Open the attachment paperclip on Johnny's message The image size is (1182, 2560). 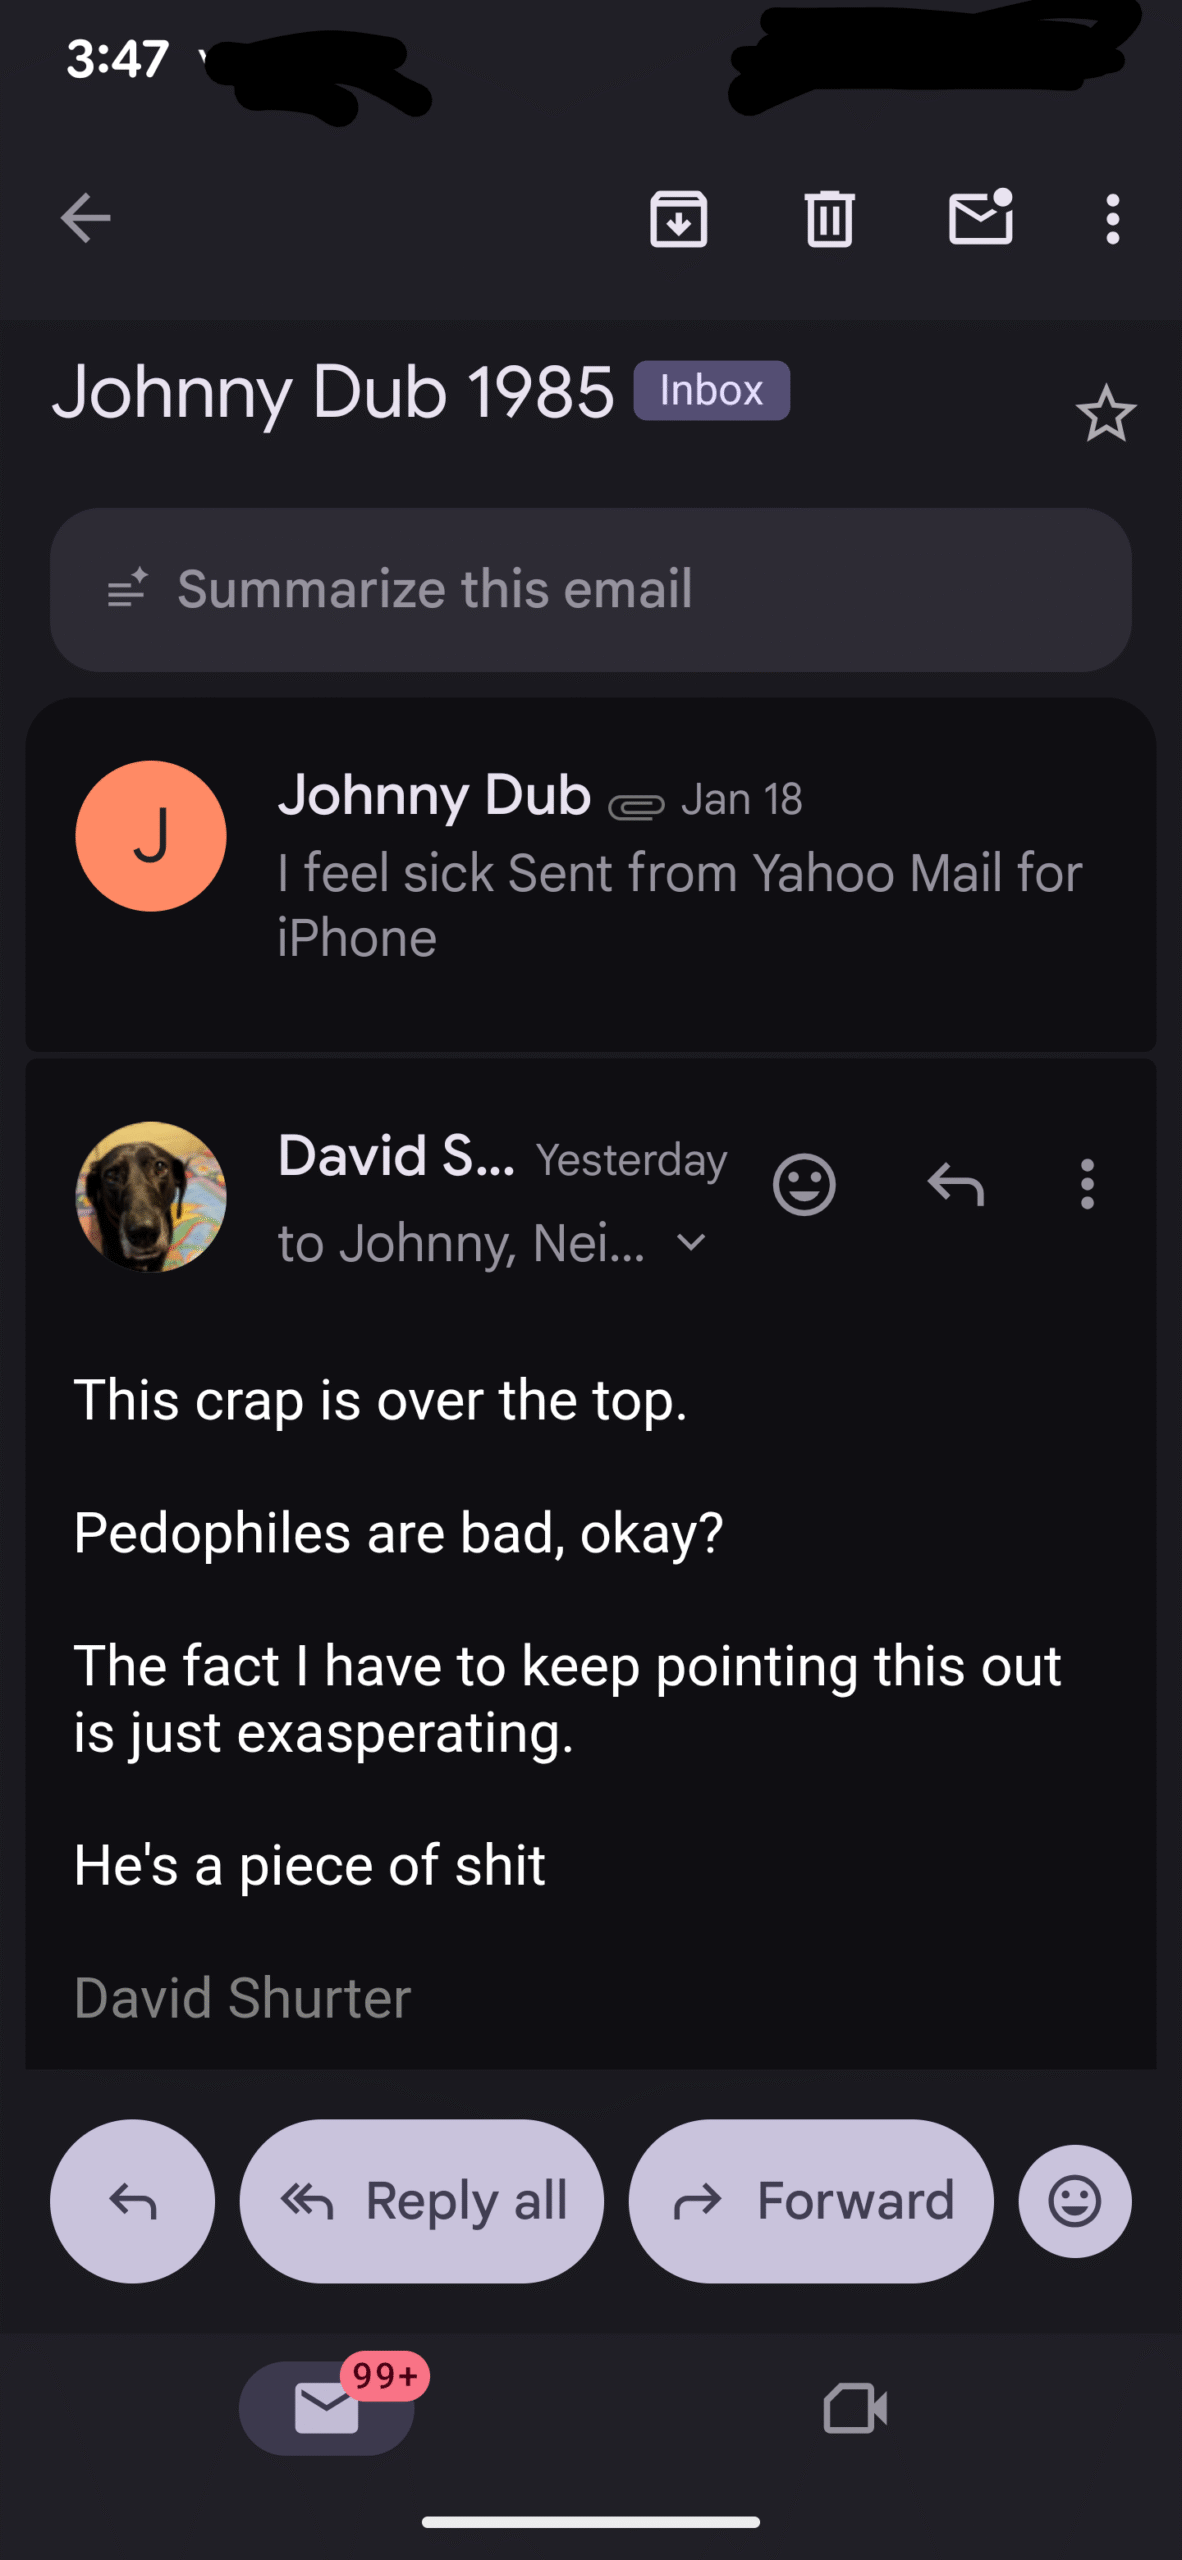(x=636, y=805)
